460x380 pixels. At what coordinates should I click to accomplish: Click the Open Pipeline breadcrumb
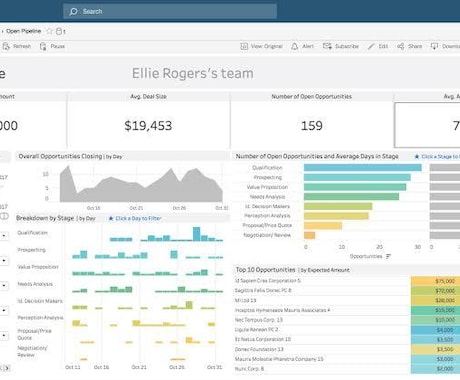[23, 31]
